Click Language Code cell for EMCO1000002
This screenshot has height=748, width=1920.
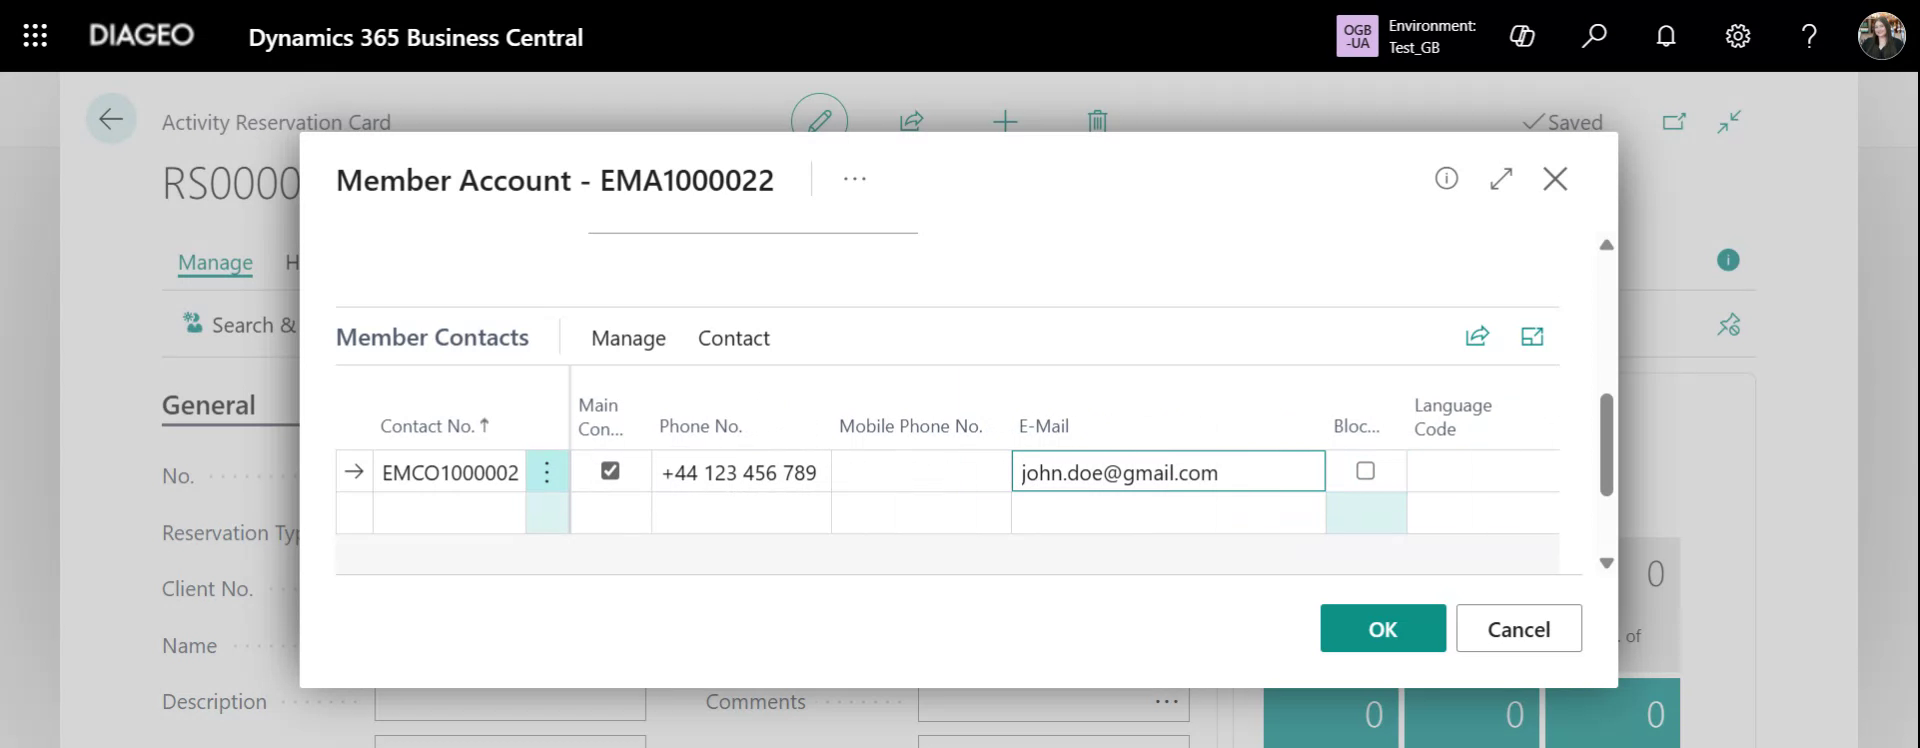click(1483, 472)
